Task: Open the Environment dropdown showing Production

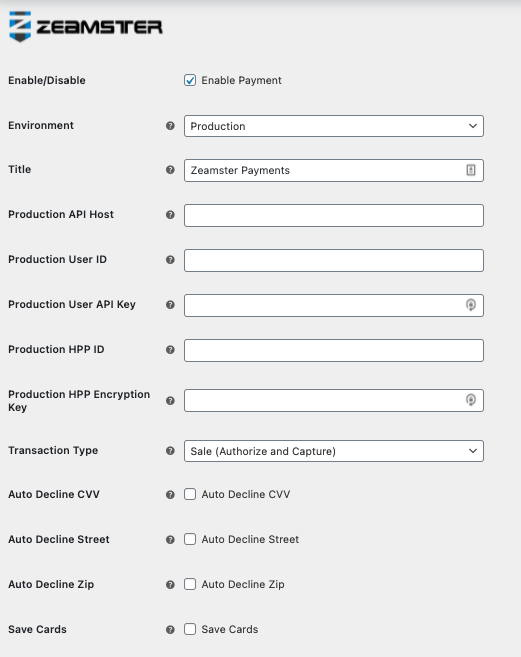Action: tap(334, 126)
